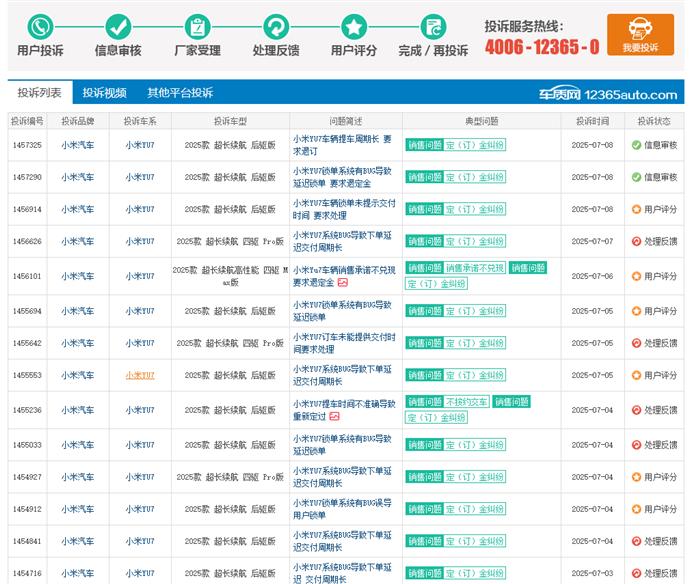Screen dimensions: 700x584
Task: Click the 厂家受理 clipboard step icon
Action: [197, 27]
